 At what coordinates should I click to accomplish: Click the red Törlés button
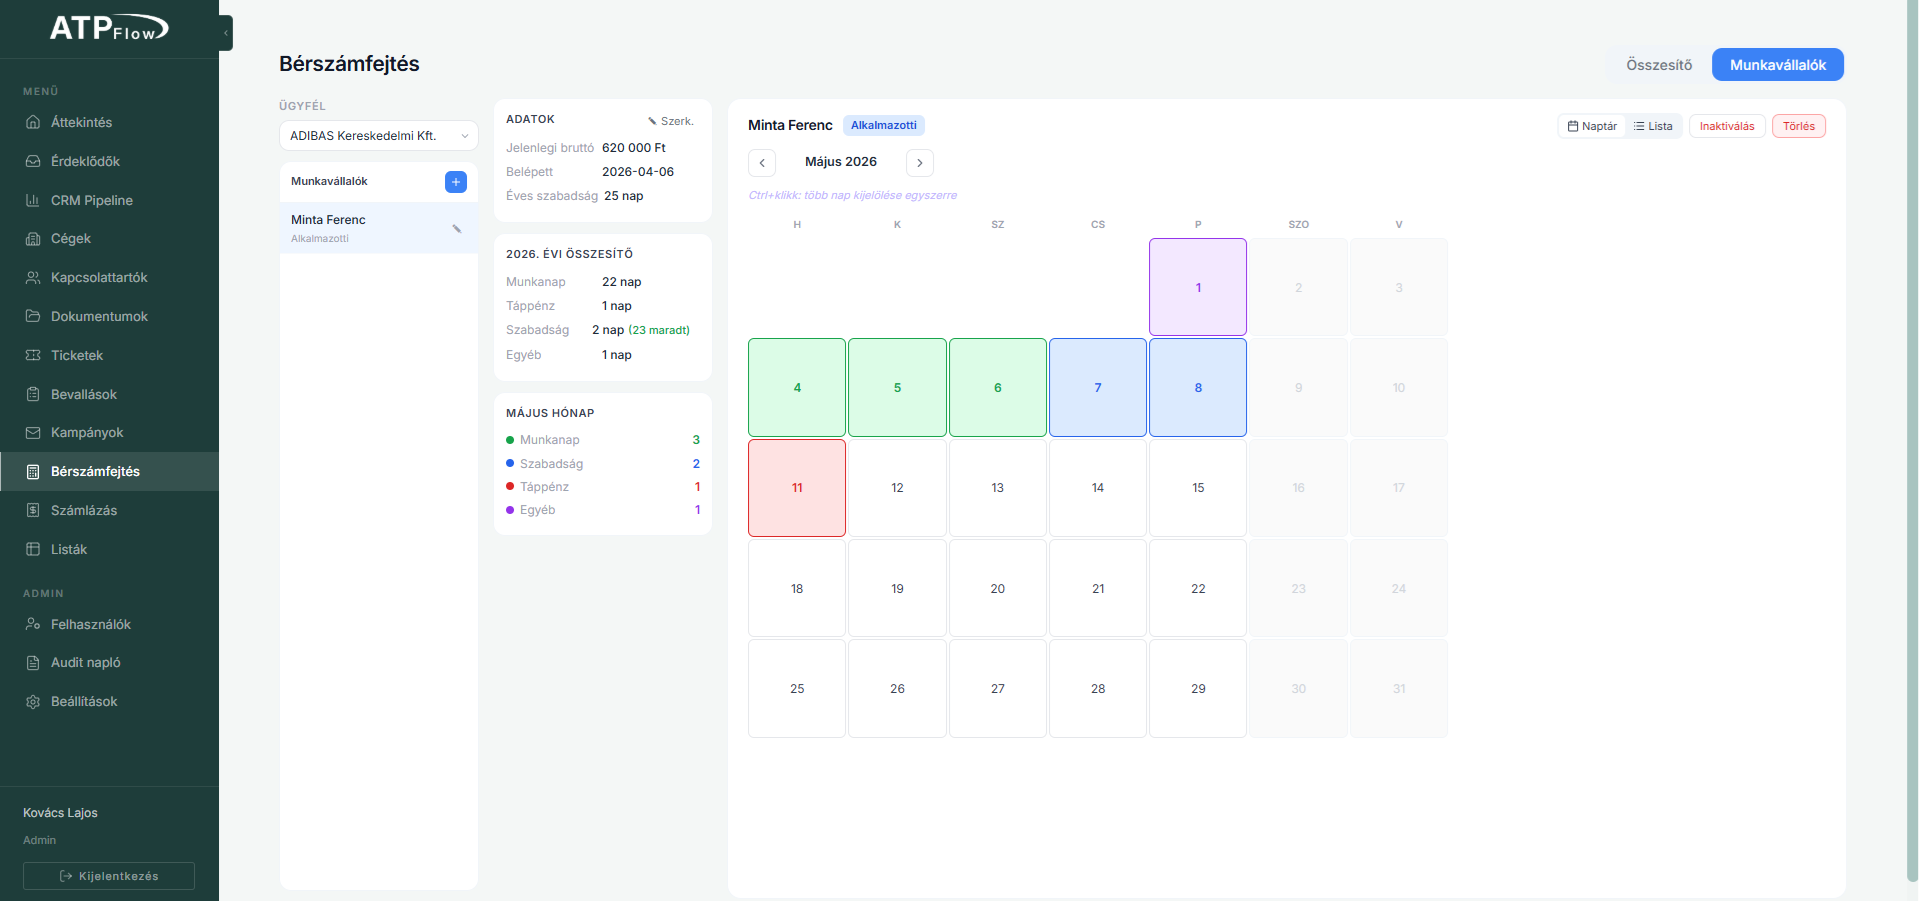coord(1799,126)
